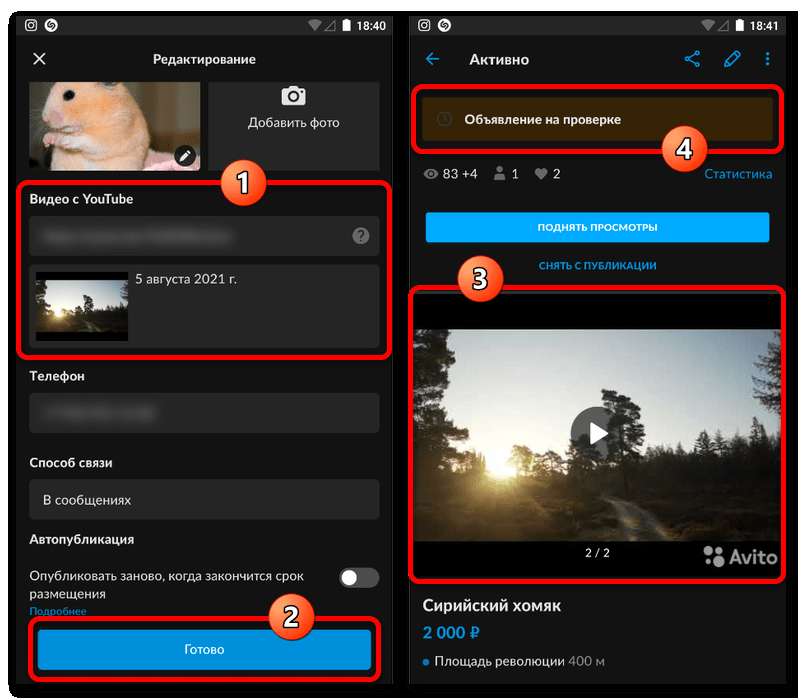Select the 5 августа 2021 г. video card
This screenshot has height=700, width=802.
pos(204,306)
